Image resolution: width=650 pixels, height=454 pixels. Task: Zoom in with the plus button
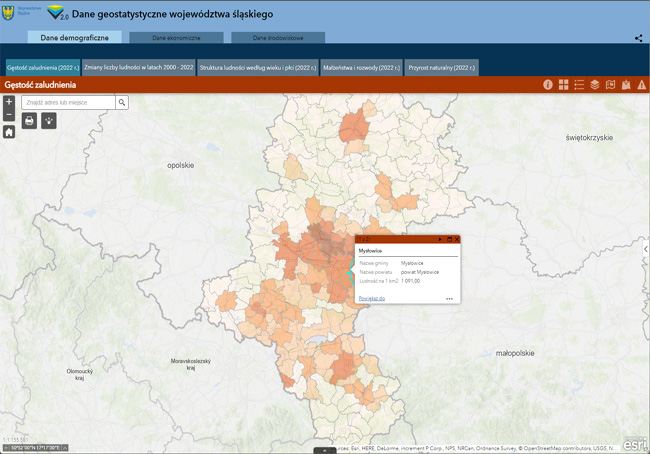9,102
